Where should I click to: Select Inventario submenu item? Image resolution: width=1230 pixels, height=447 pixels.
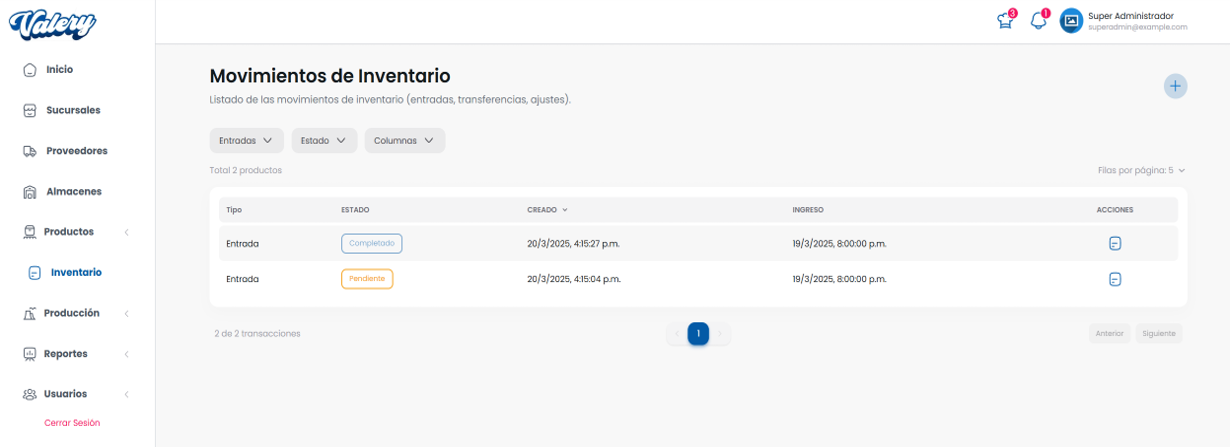(x=76, y=272)
